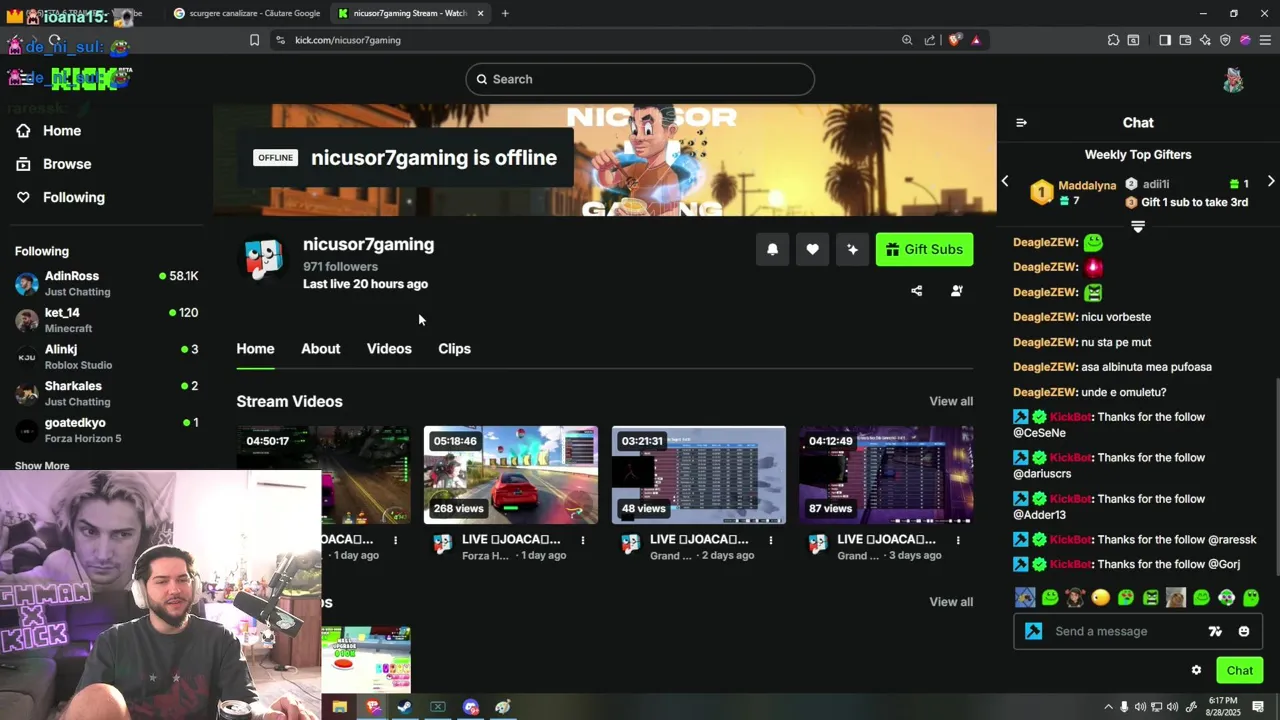Open options menu for the 87 views video
Image resolution: width=1280 pixels, height=720 pixels.
point(958,540)
